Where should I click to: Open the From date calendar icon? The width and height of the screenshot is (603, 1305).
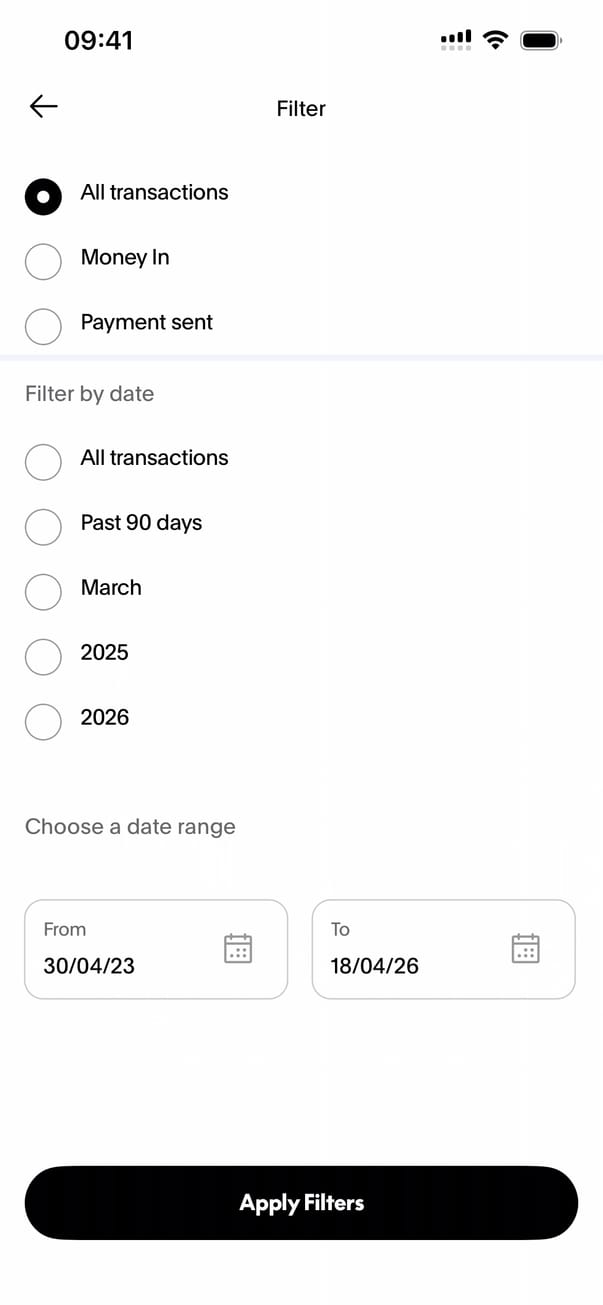(x=238, y=948)
